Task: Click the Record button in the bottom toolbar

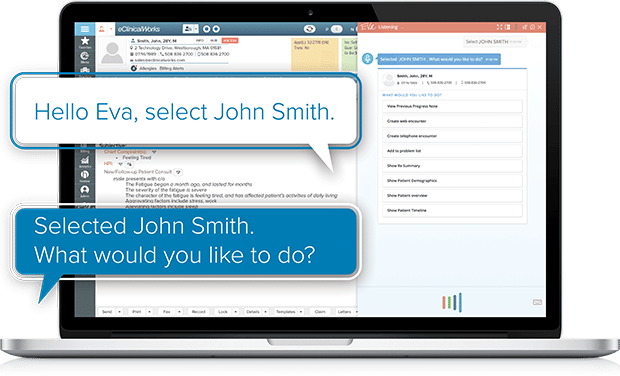Action: coord(198,312)
